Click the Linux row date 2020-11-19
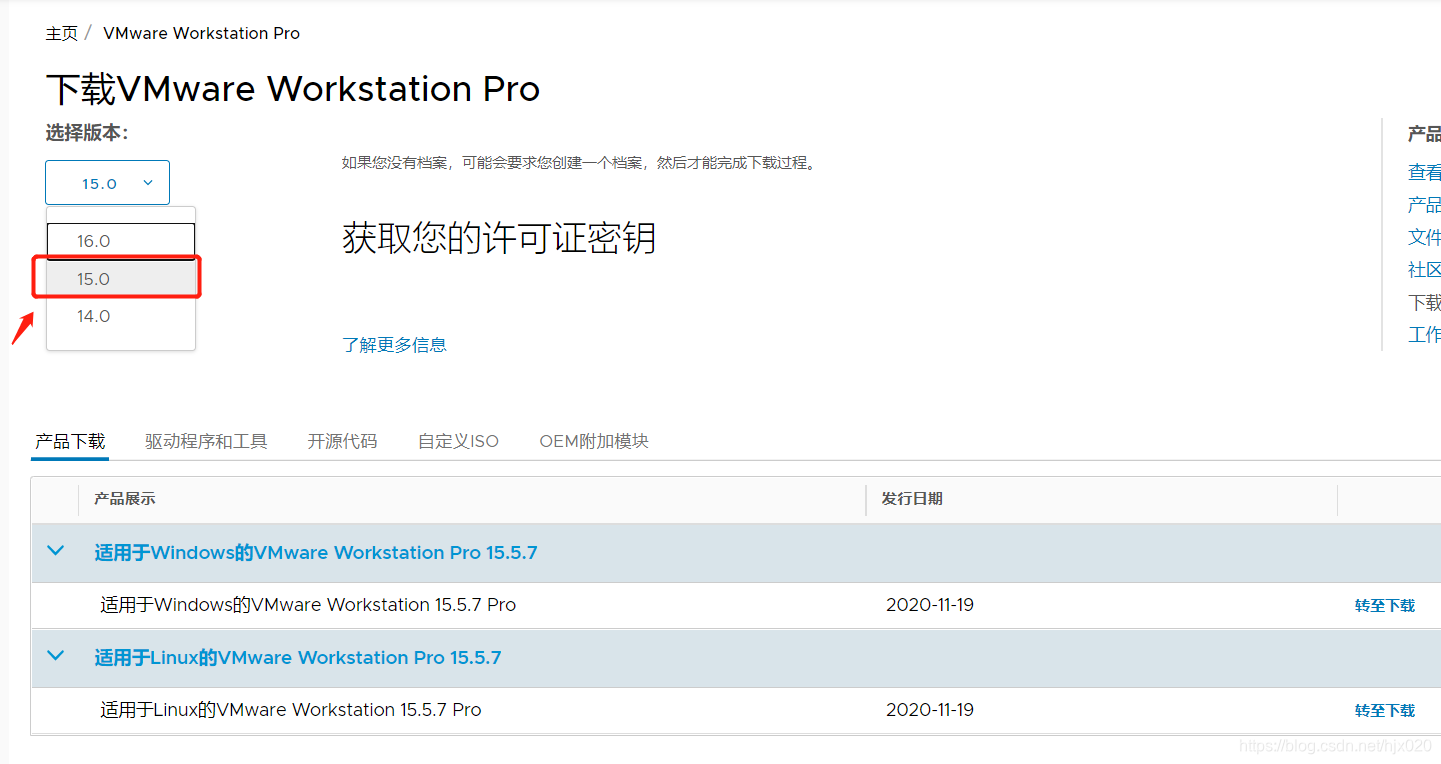 pos(930,710)
